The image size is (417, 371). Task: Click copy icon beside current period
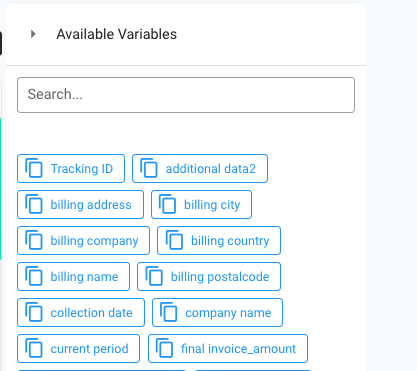[x=34, y=348]
